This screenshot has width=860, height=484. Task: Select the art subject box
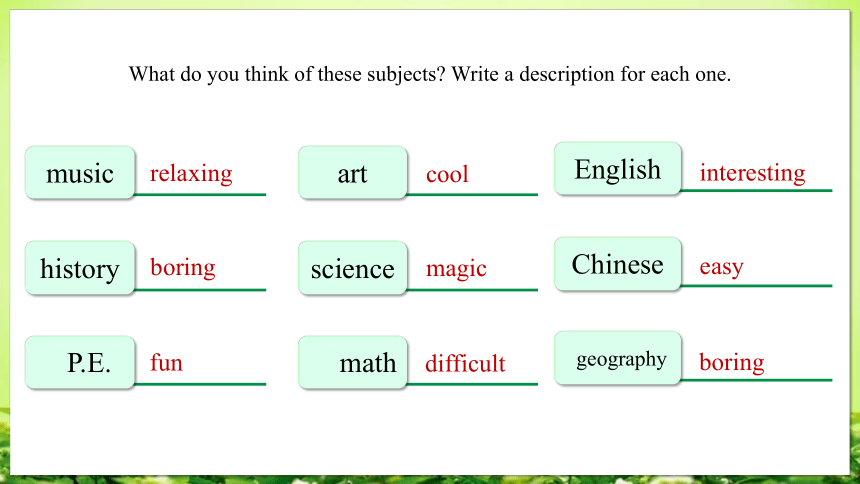[x=353, y=172]
